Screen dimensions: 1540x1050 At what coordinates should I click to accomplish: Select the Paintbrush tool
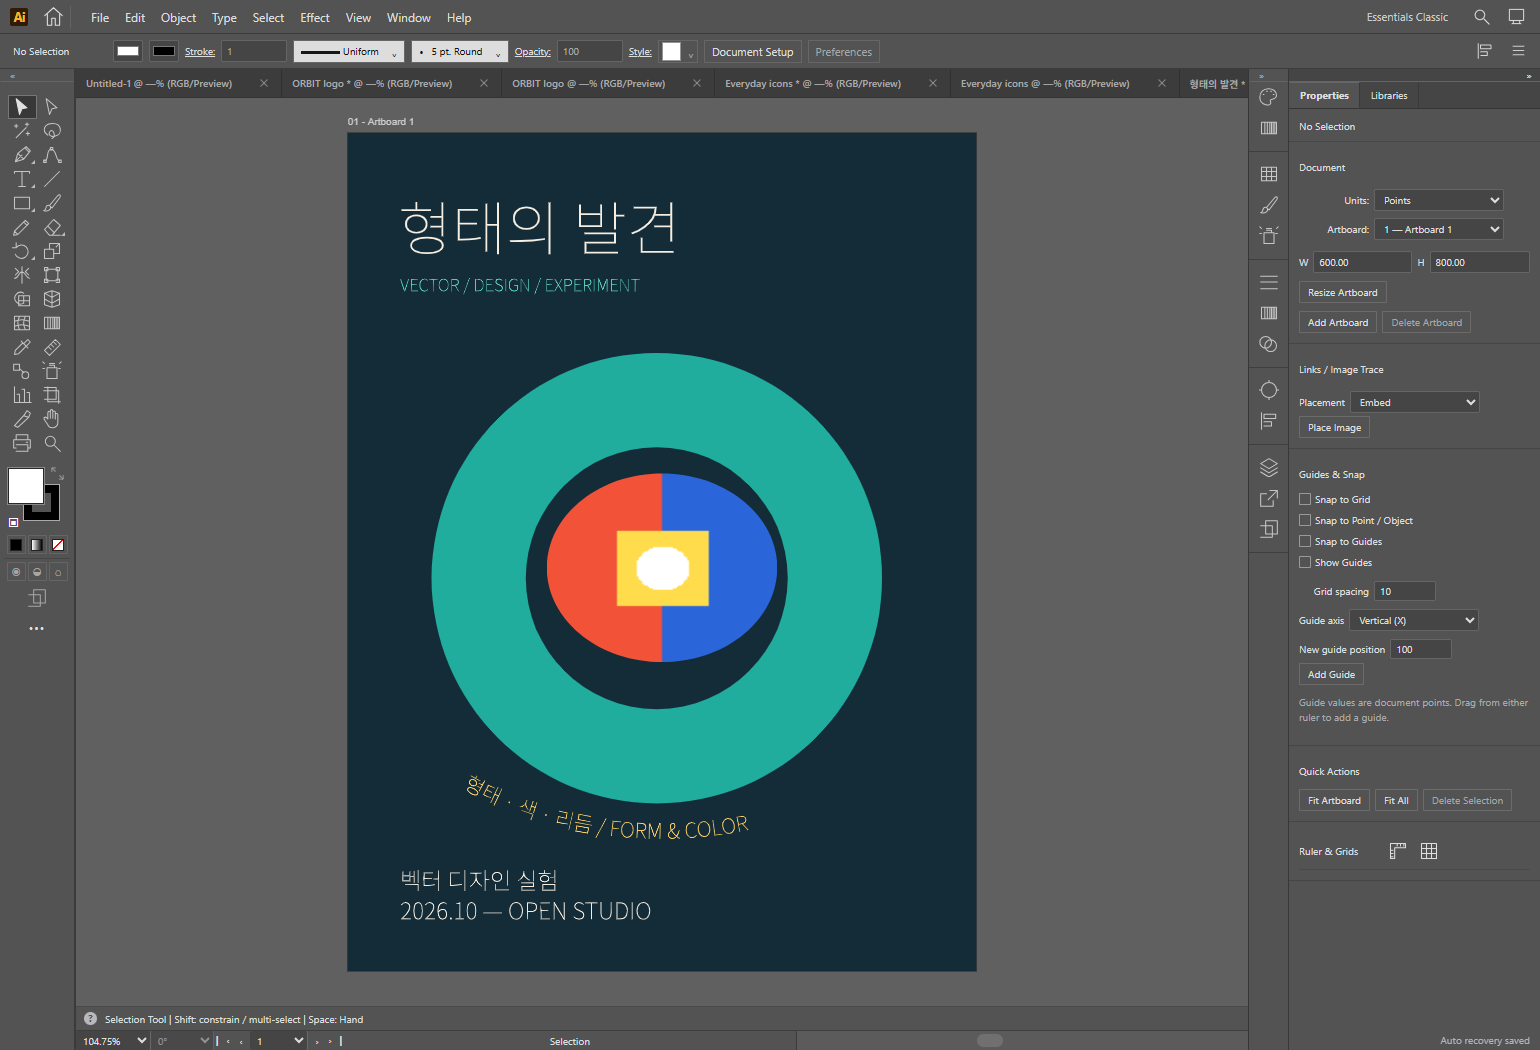coord(52,203)
